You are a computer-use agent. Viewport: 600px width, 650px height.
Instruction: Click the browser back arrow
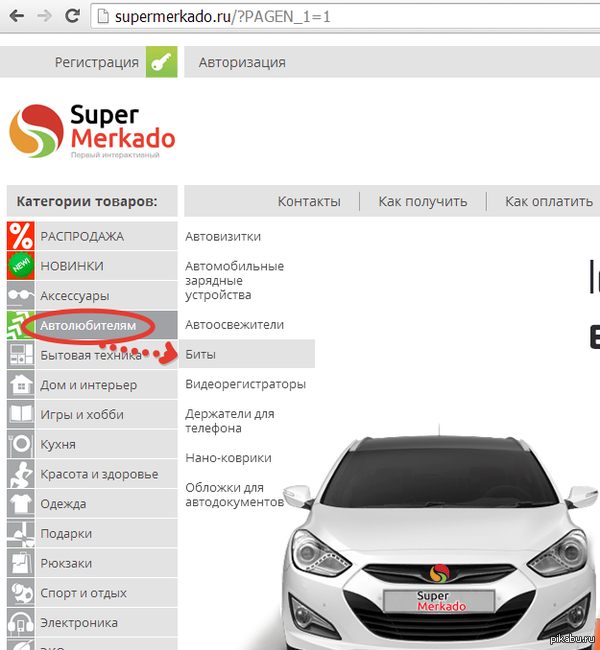(14, 16)
